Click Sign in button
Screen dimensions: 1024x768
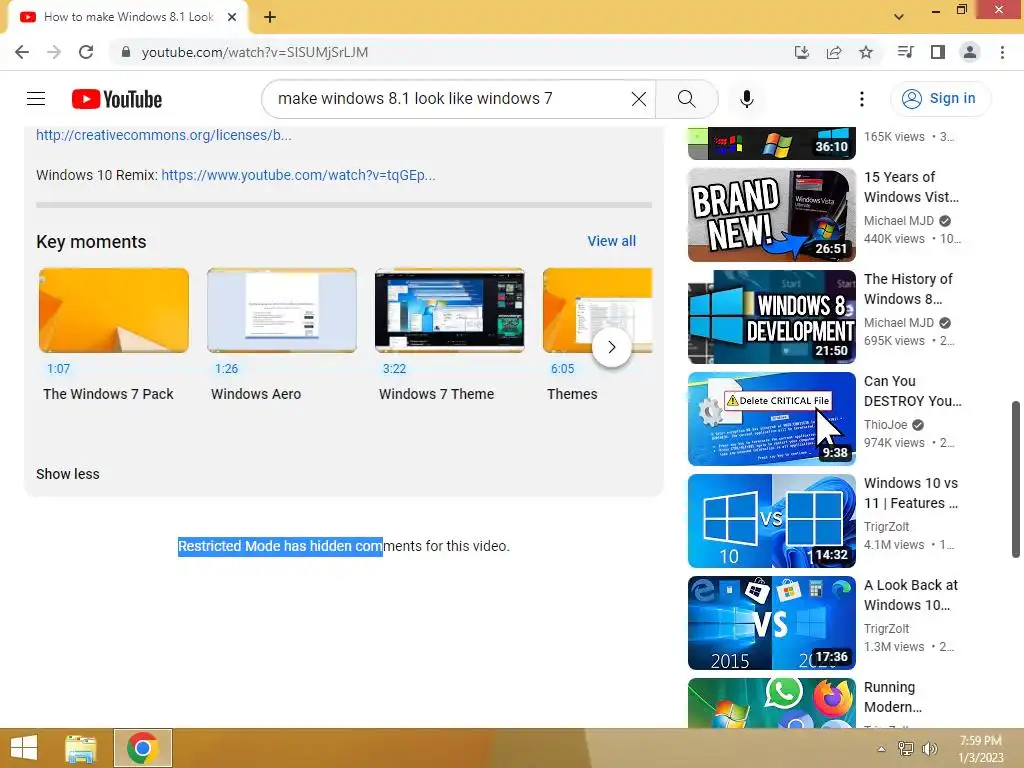point(940,99)
